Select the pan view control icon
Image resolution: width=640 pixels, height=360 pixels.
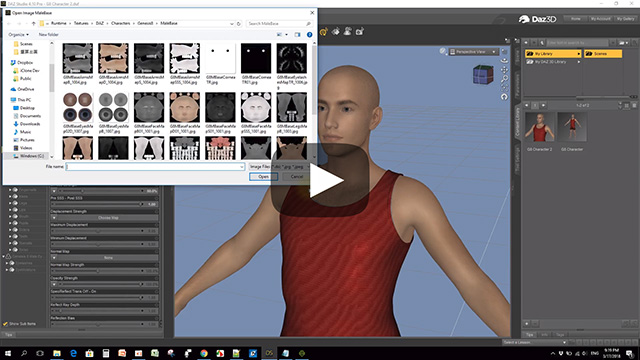(504, 69)
